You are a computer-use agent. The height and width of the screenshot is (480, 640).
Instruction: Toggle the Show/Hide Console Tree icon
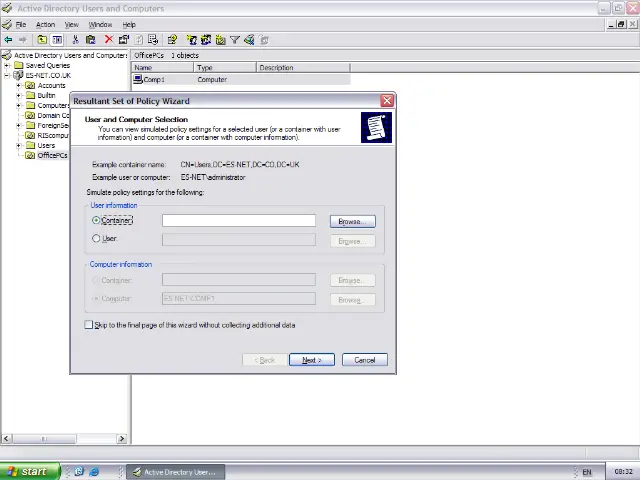(x=57, y=40)
